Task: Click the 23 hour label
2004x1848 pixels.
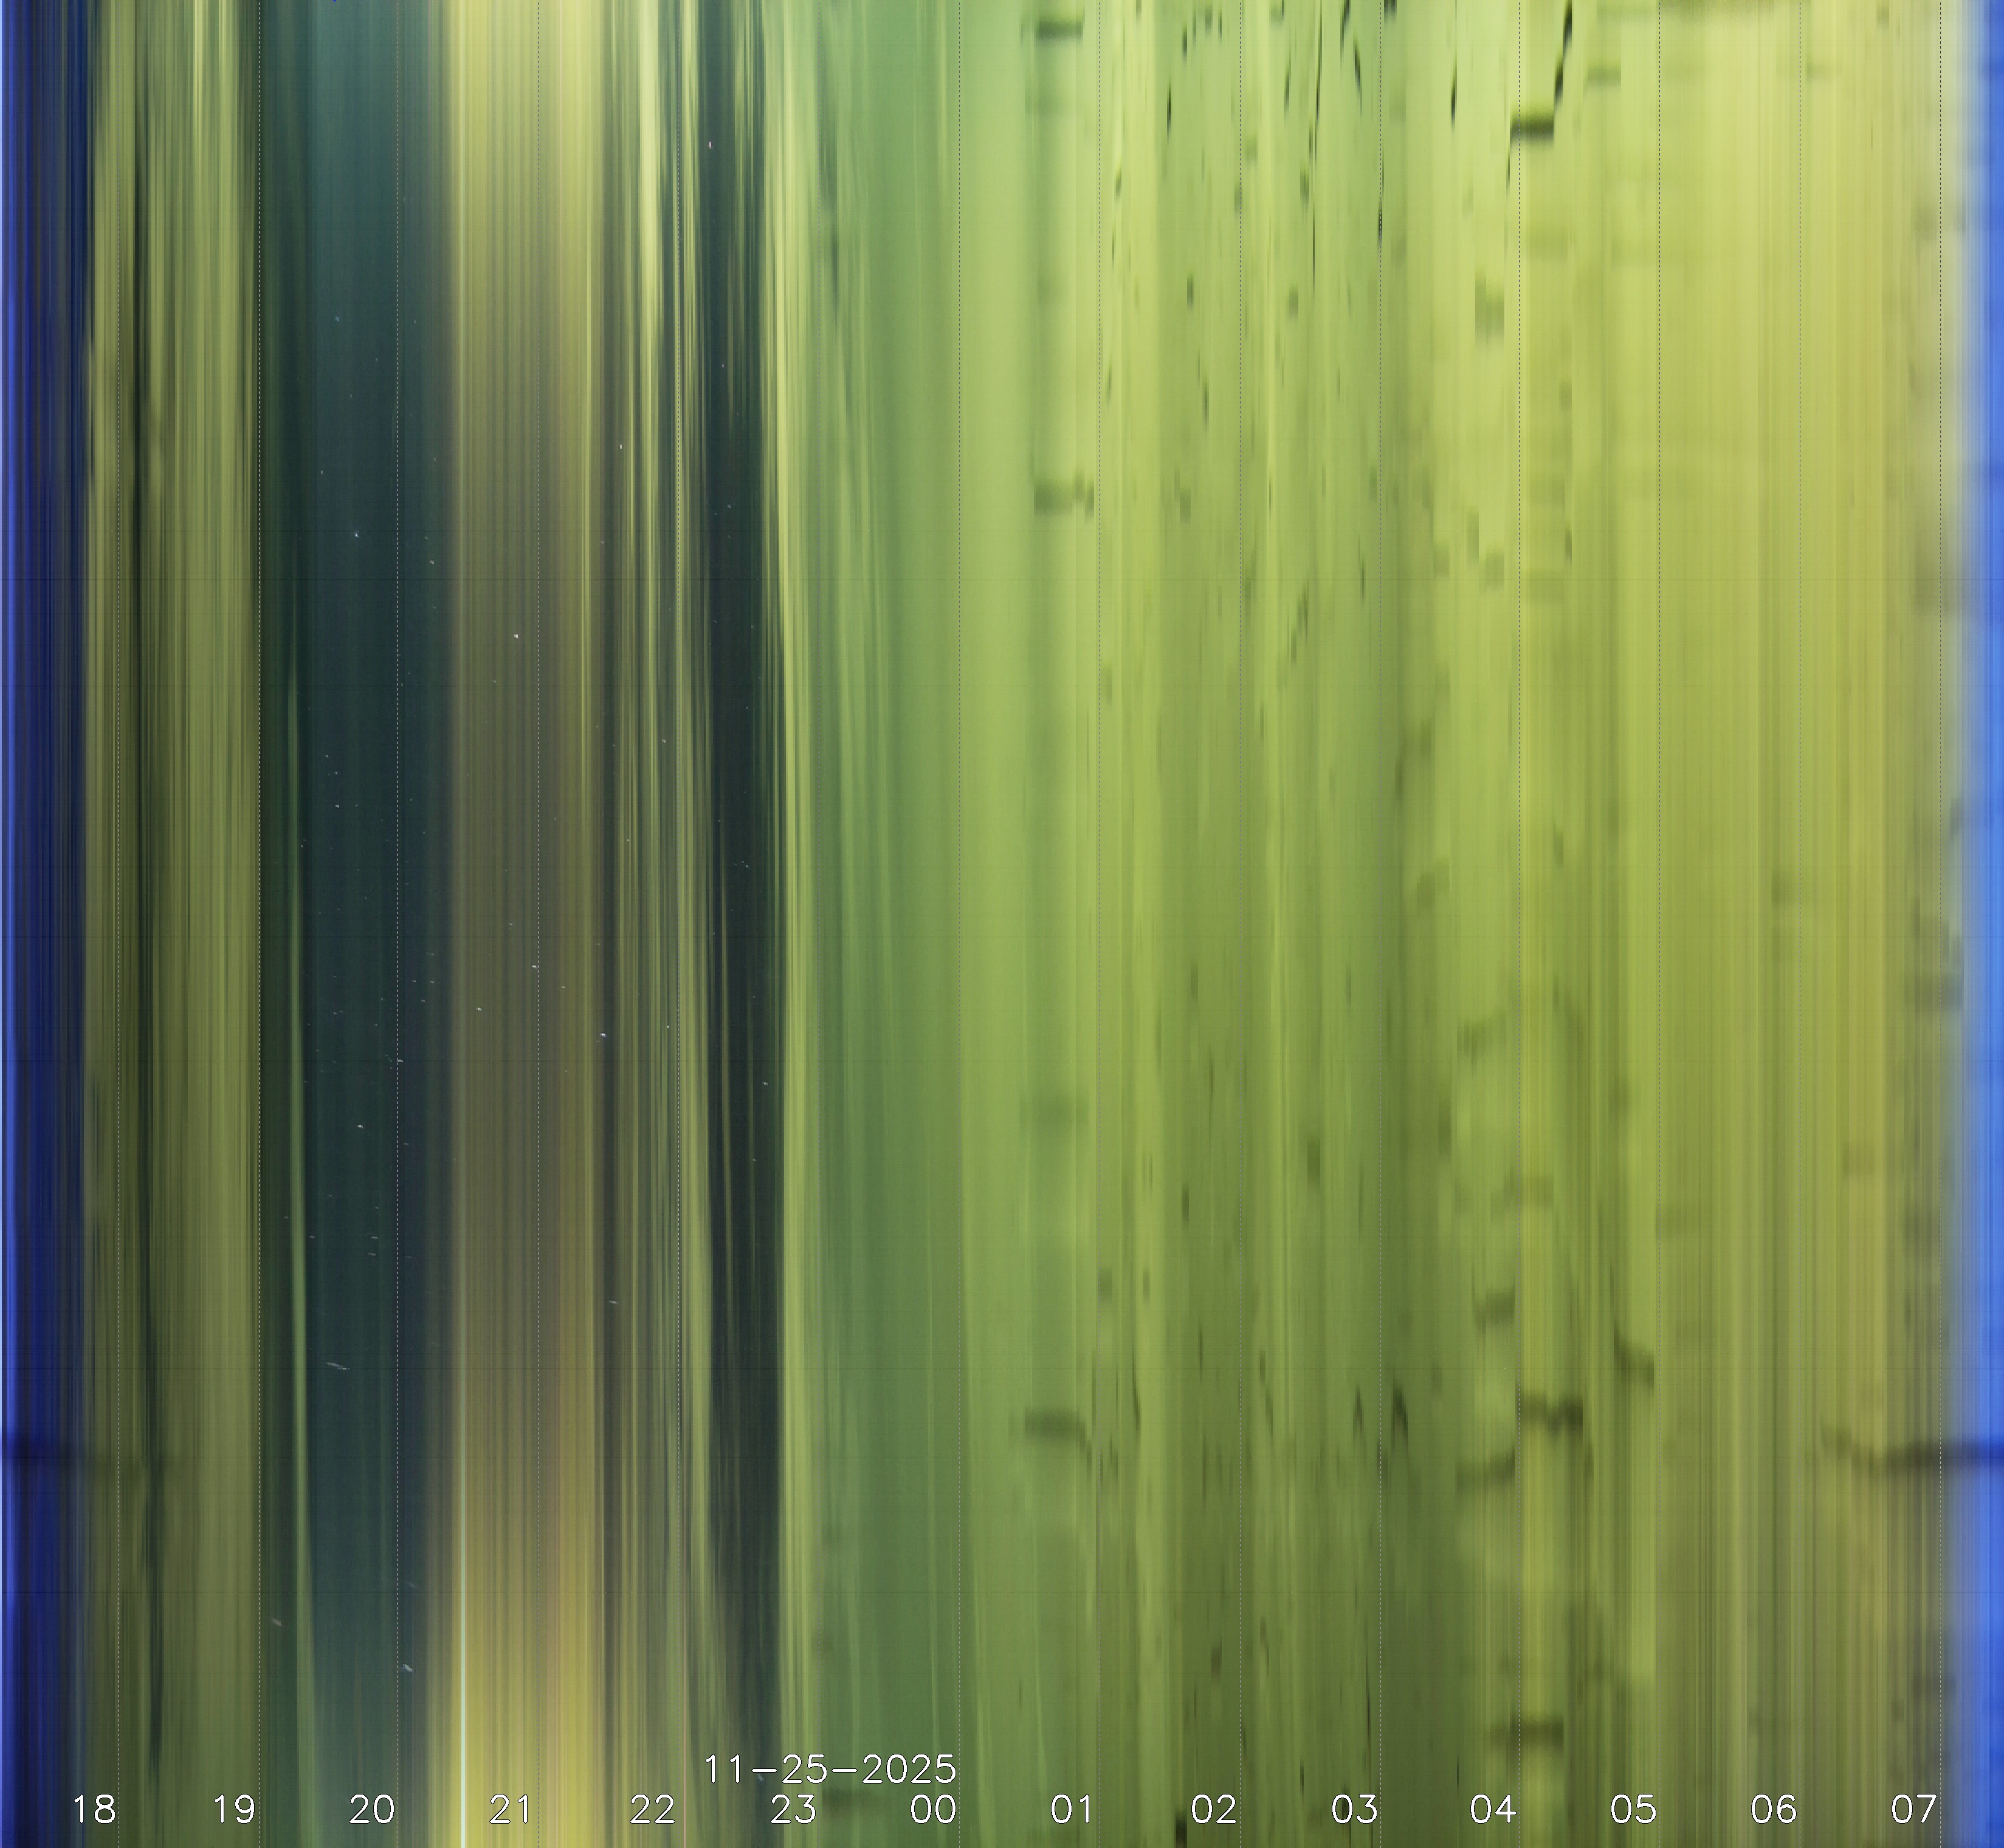Action: 793,1809
